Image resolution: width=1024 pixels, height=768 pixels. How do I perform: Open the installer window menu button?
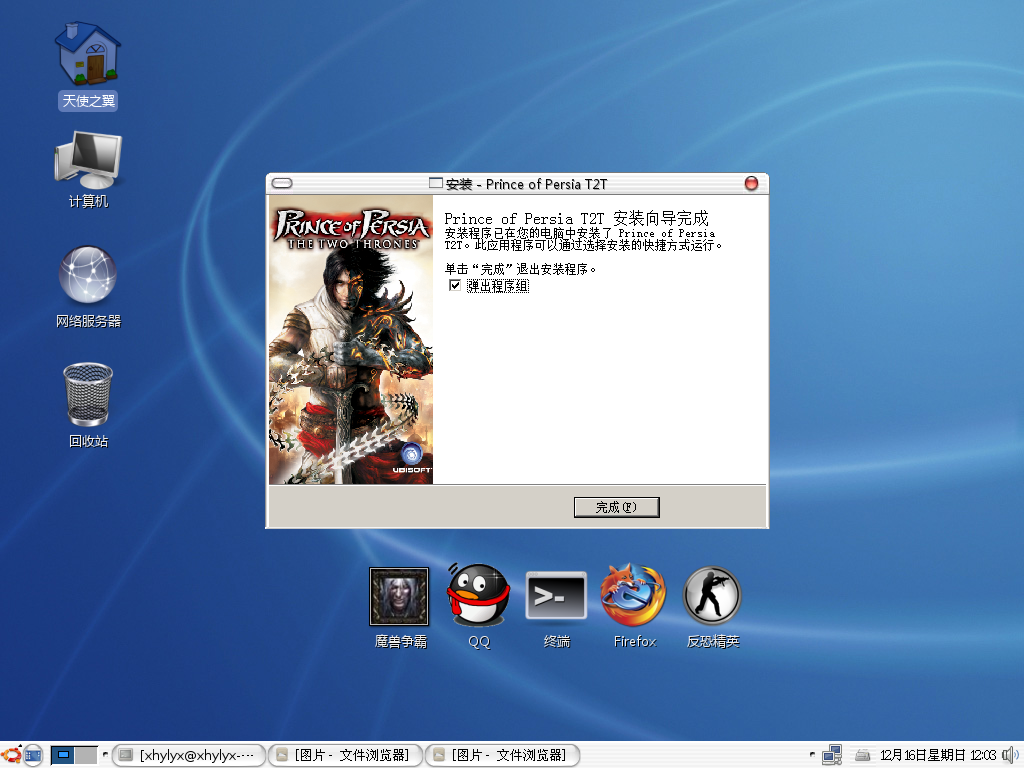point(282,184)
